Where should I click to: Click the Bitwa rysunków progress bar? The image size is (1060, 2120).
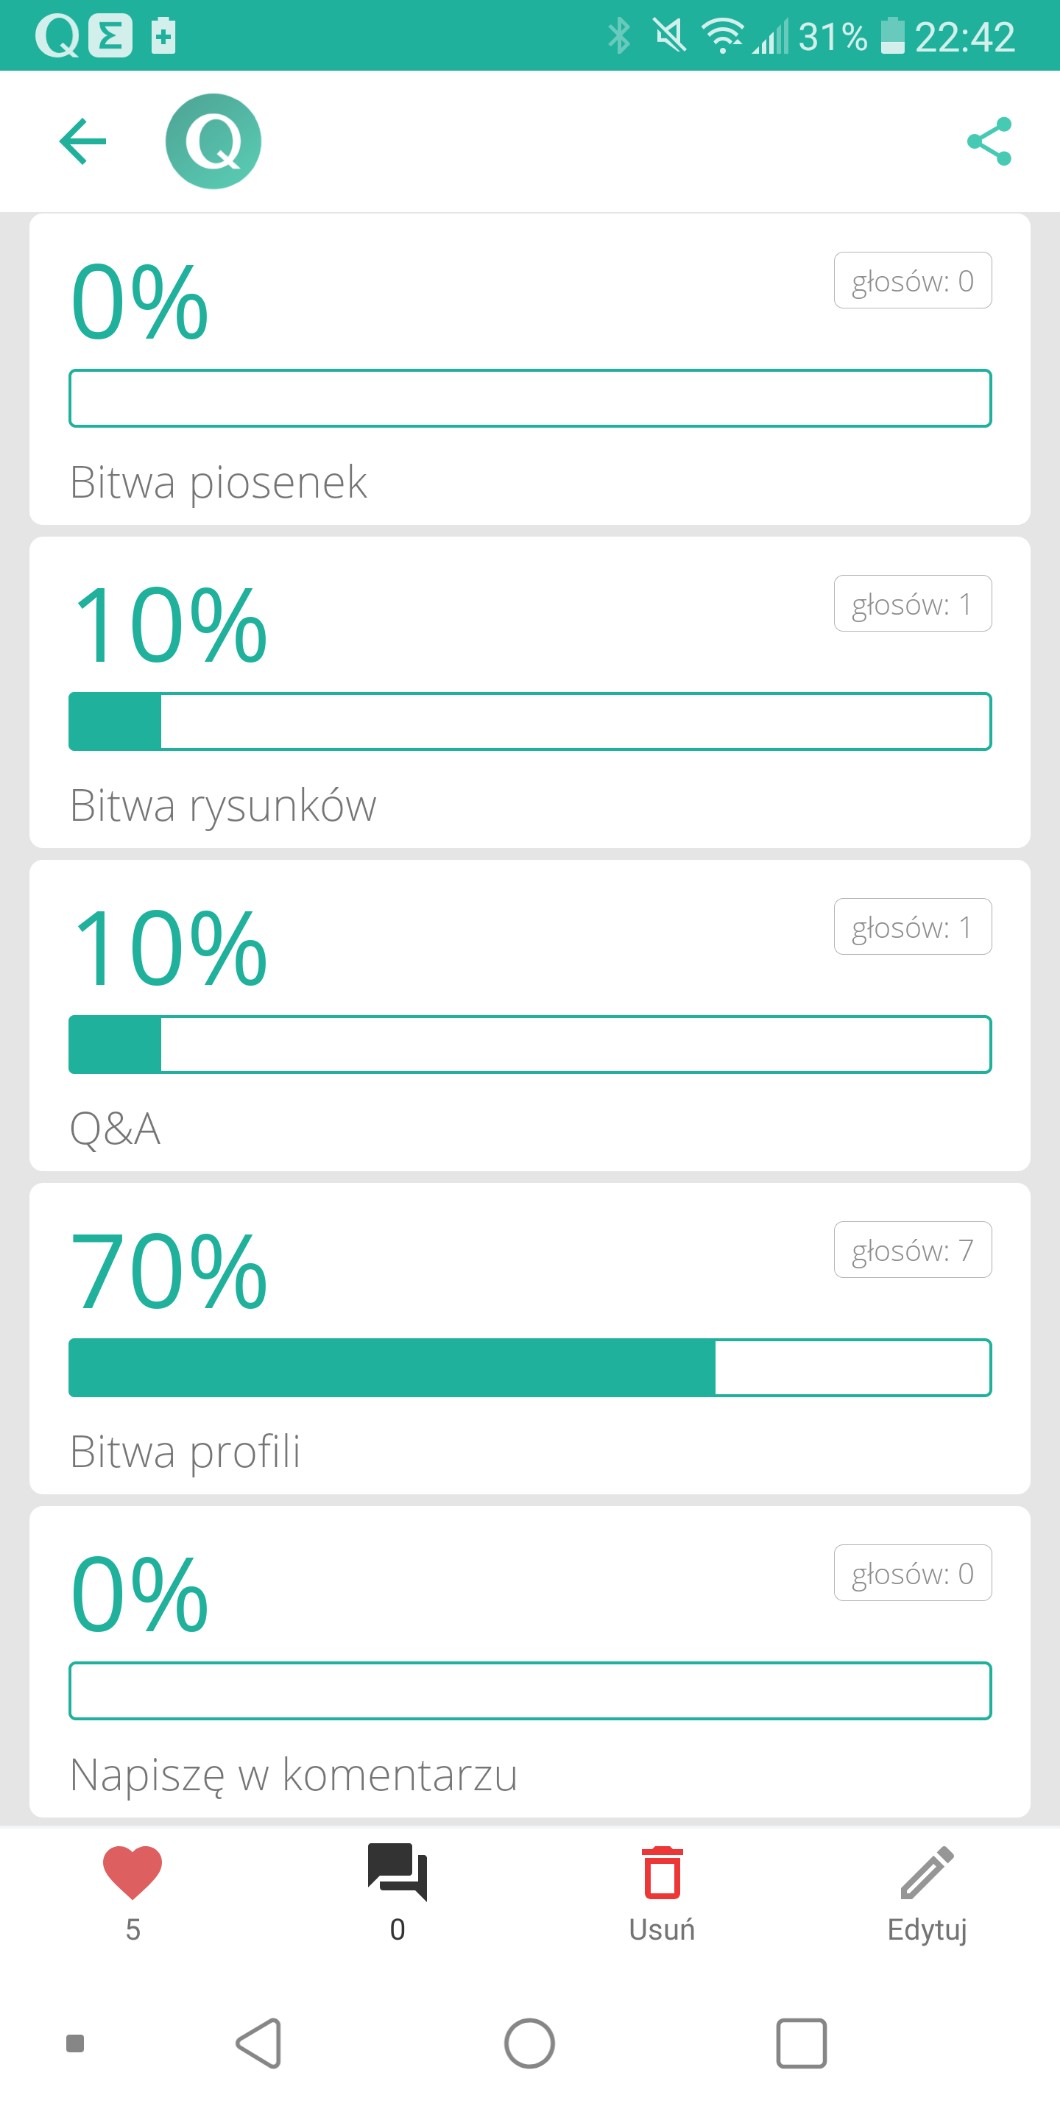click(529, 721)
